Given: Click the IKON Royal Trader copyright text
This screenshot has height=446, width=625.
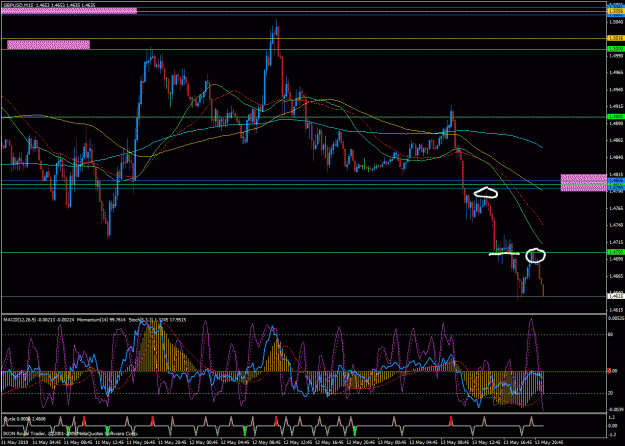Looking at the screenshot, I should coord(71,433).
